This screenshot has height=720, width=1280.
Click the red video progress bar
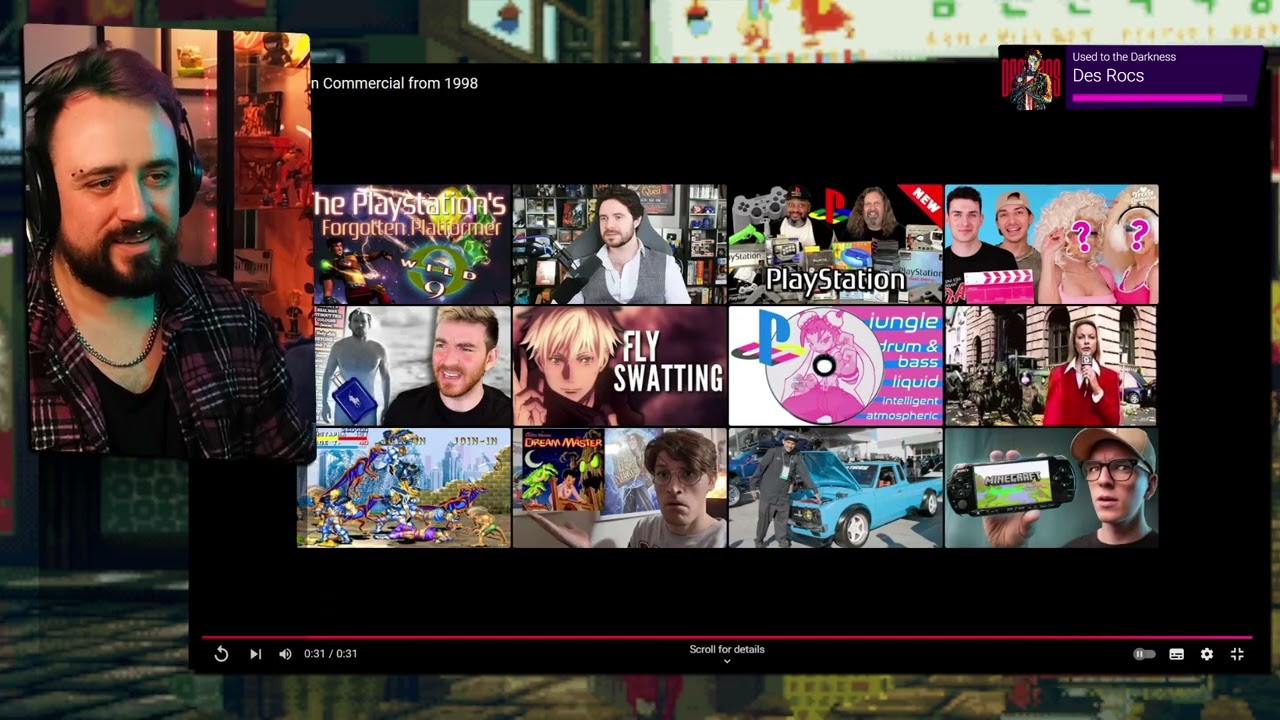pyautogui.click(x=727, y=637)
